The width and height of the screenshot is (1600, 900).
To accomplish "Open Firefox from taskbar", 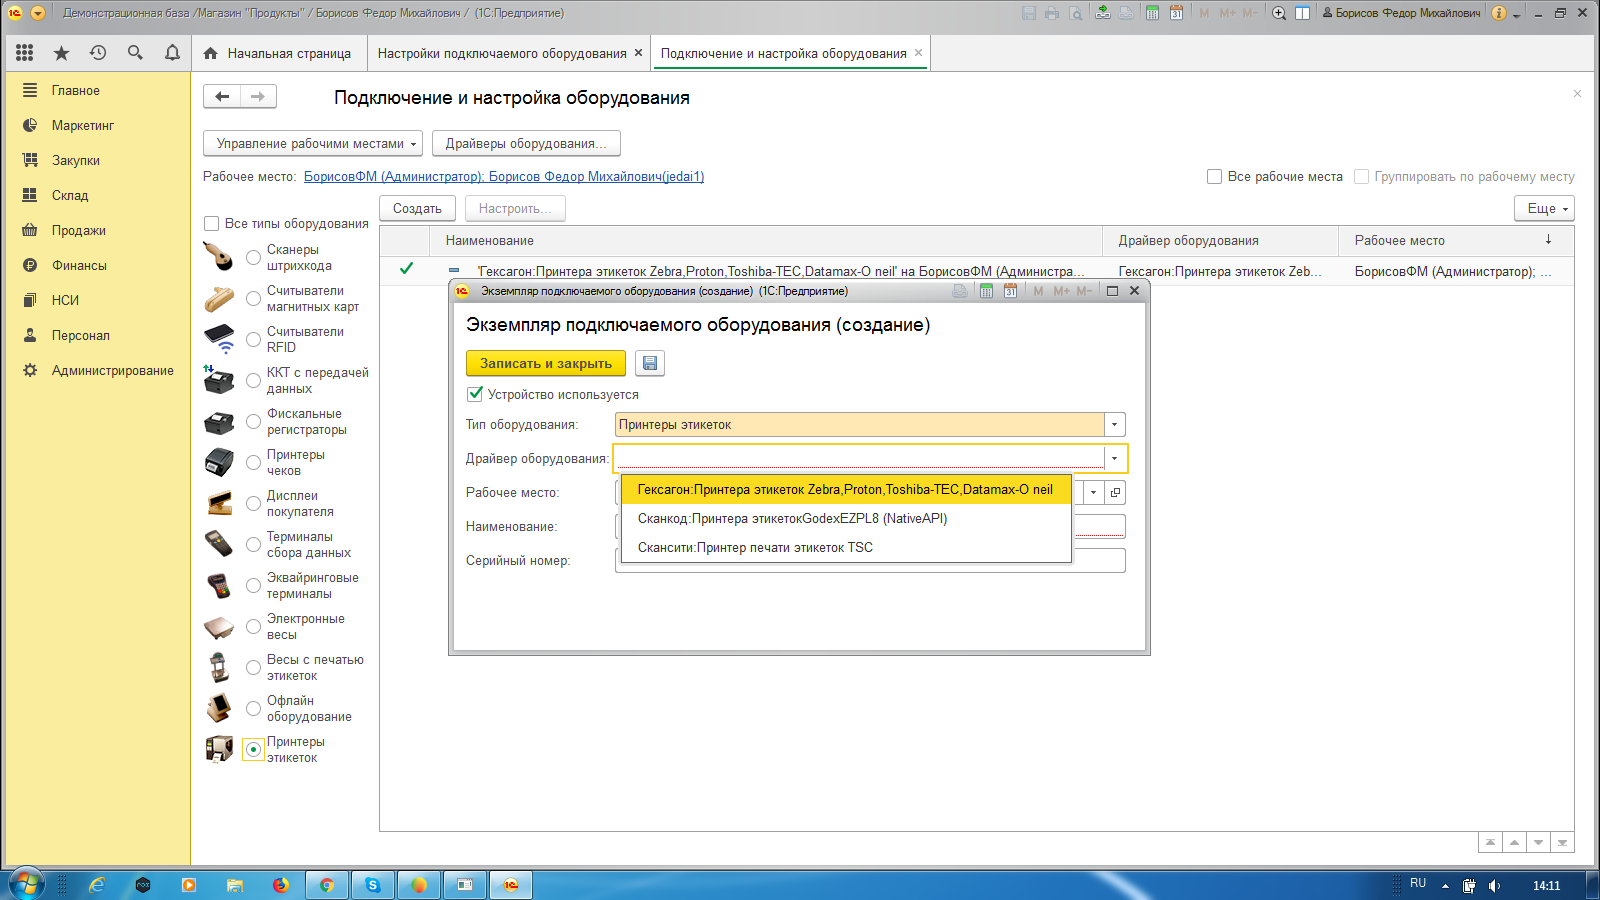I will coord(280,885).
